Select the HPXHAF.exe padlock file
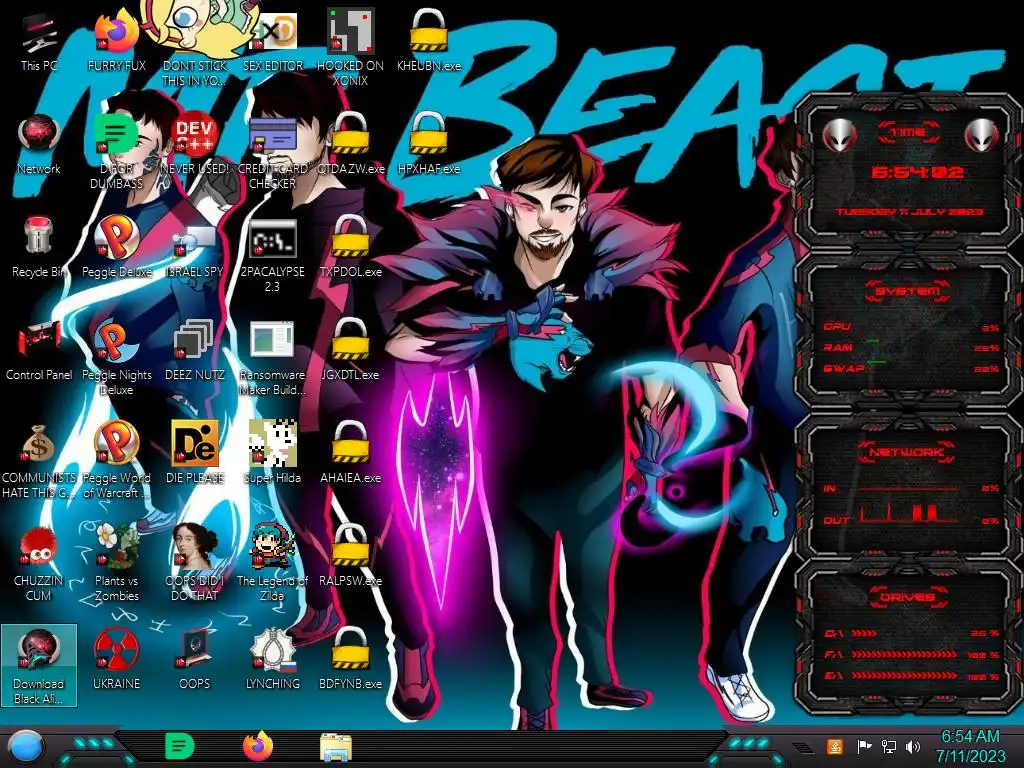This screenshot has width=1024, height=768. point(428,144)
